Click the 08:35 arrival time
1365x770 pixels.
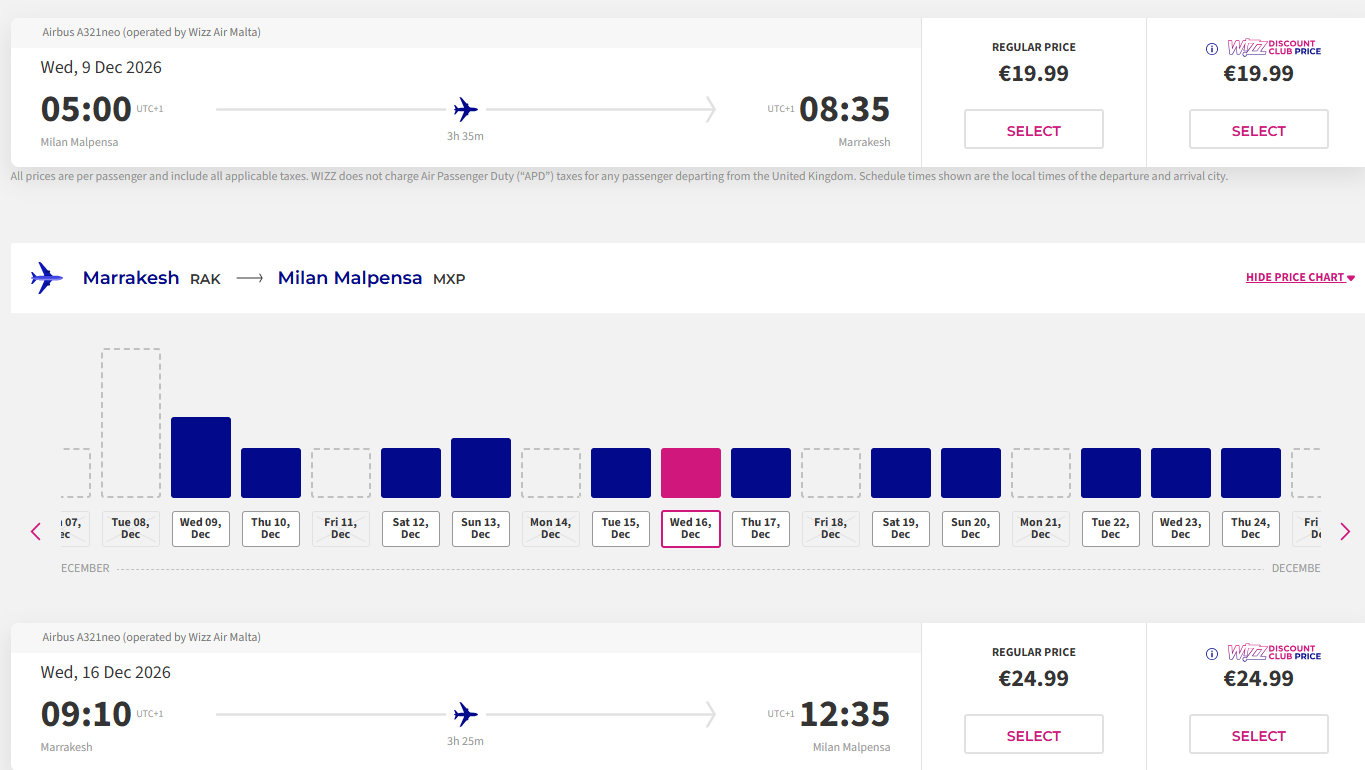point(845,109)
